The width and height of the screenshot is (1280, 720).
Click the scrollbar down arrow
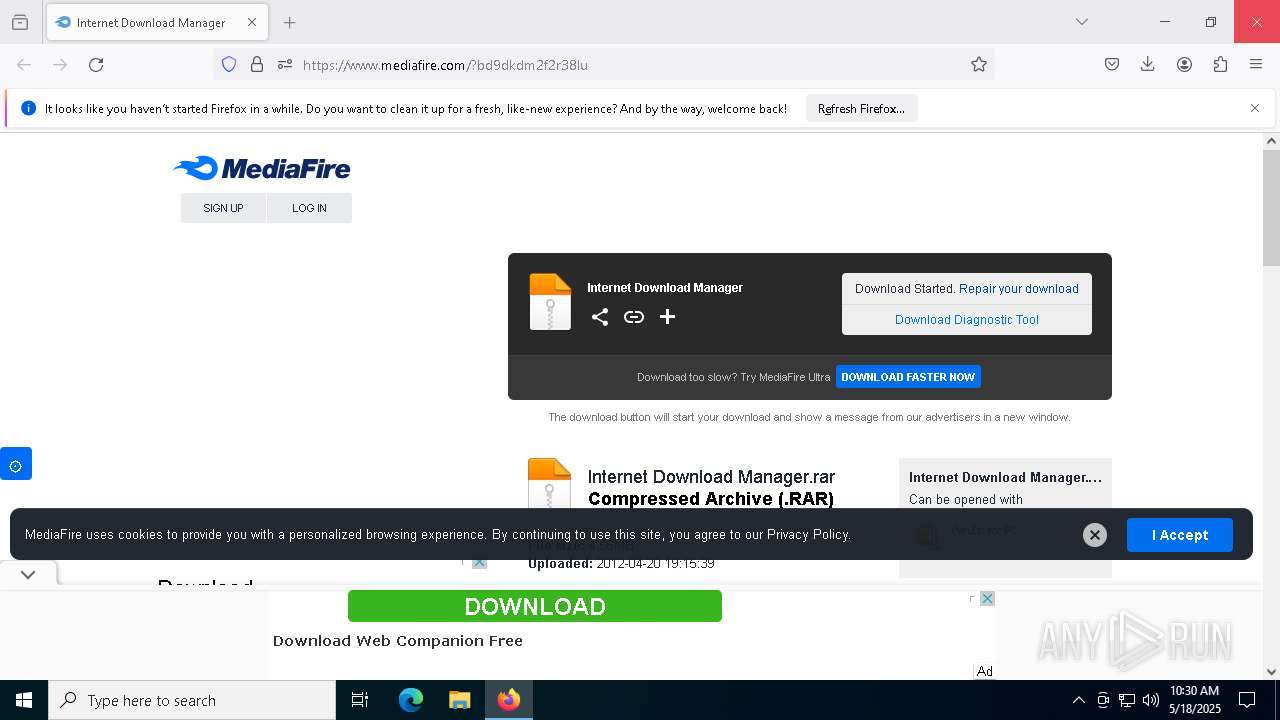click(1271, 672)
